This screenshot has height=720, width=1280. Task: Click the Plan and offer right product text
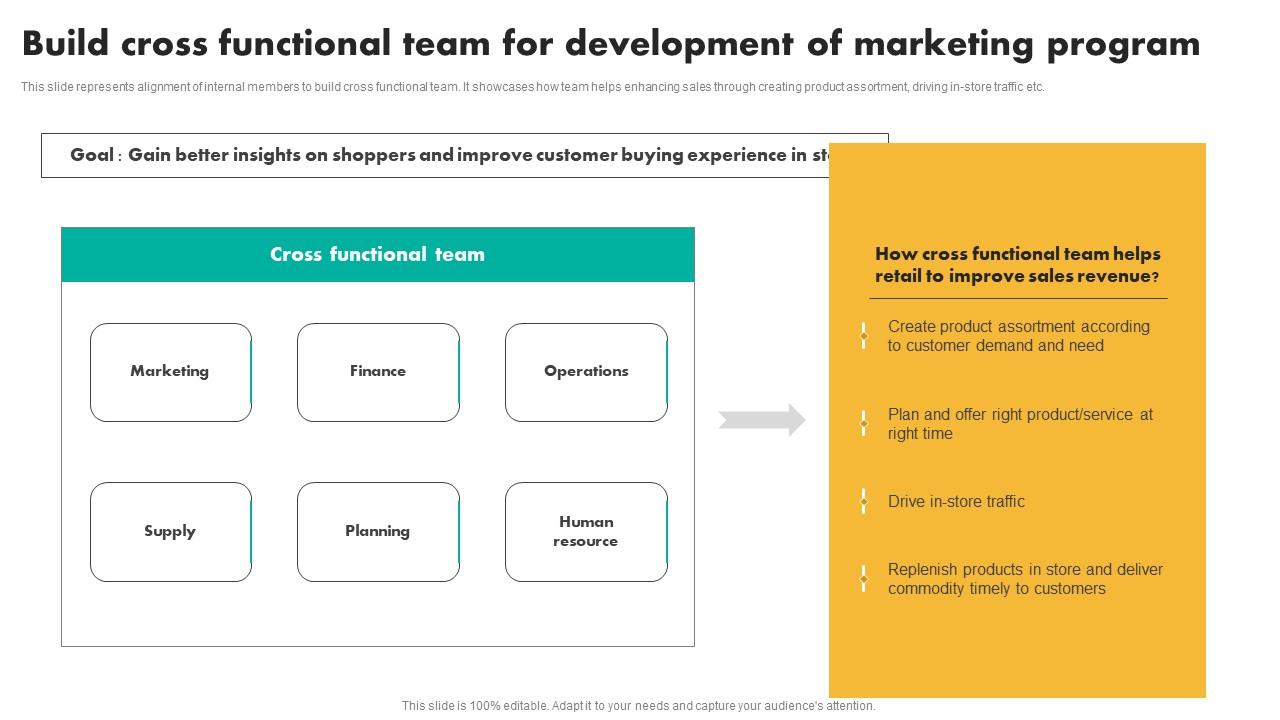pyautogui.click(x=1020, y=424)
